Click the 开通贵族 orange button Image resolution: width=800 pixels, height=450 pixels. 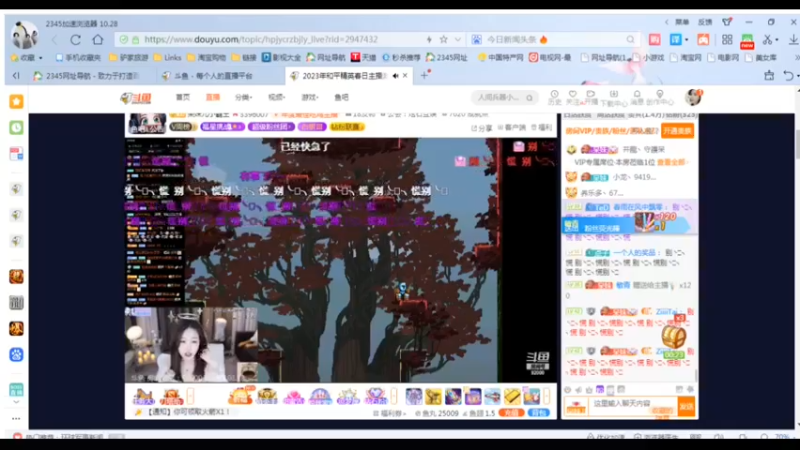click(678, 131)
